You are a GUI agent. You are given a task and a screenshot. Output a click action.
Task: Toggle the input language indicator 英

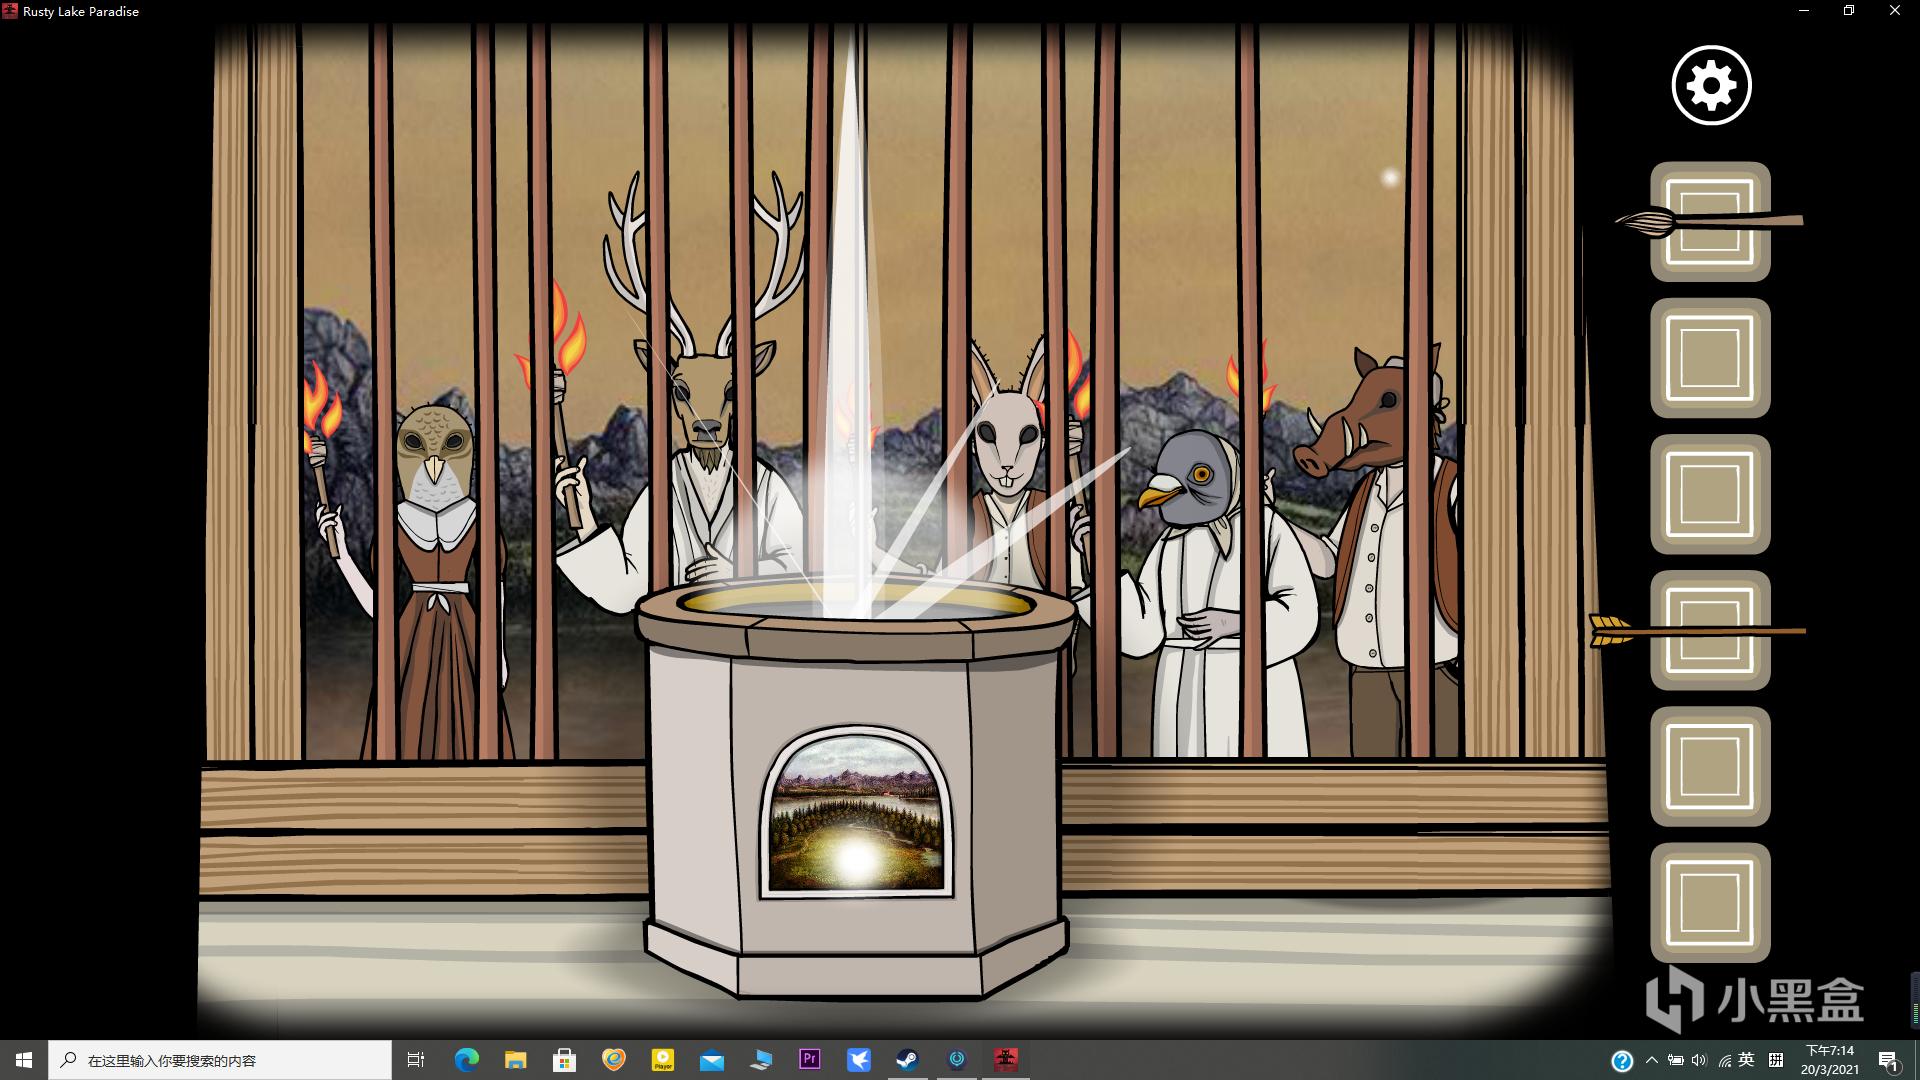pos(1746,1060)
